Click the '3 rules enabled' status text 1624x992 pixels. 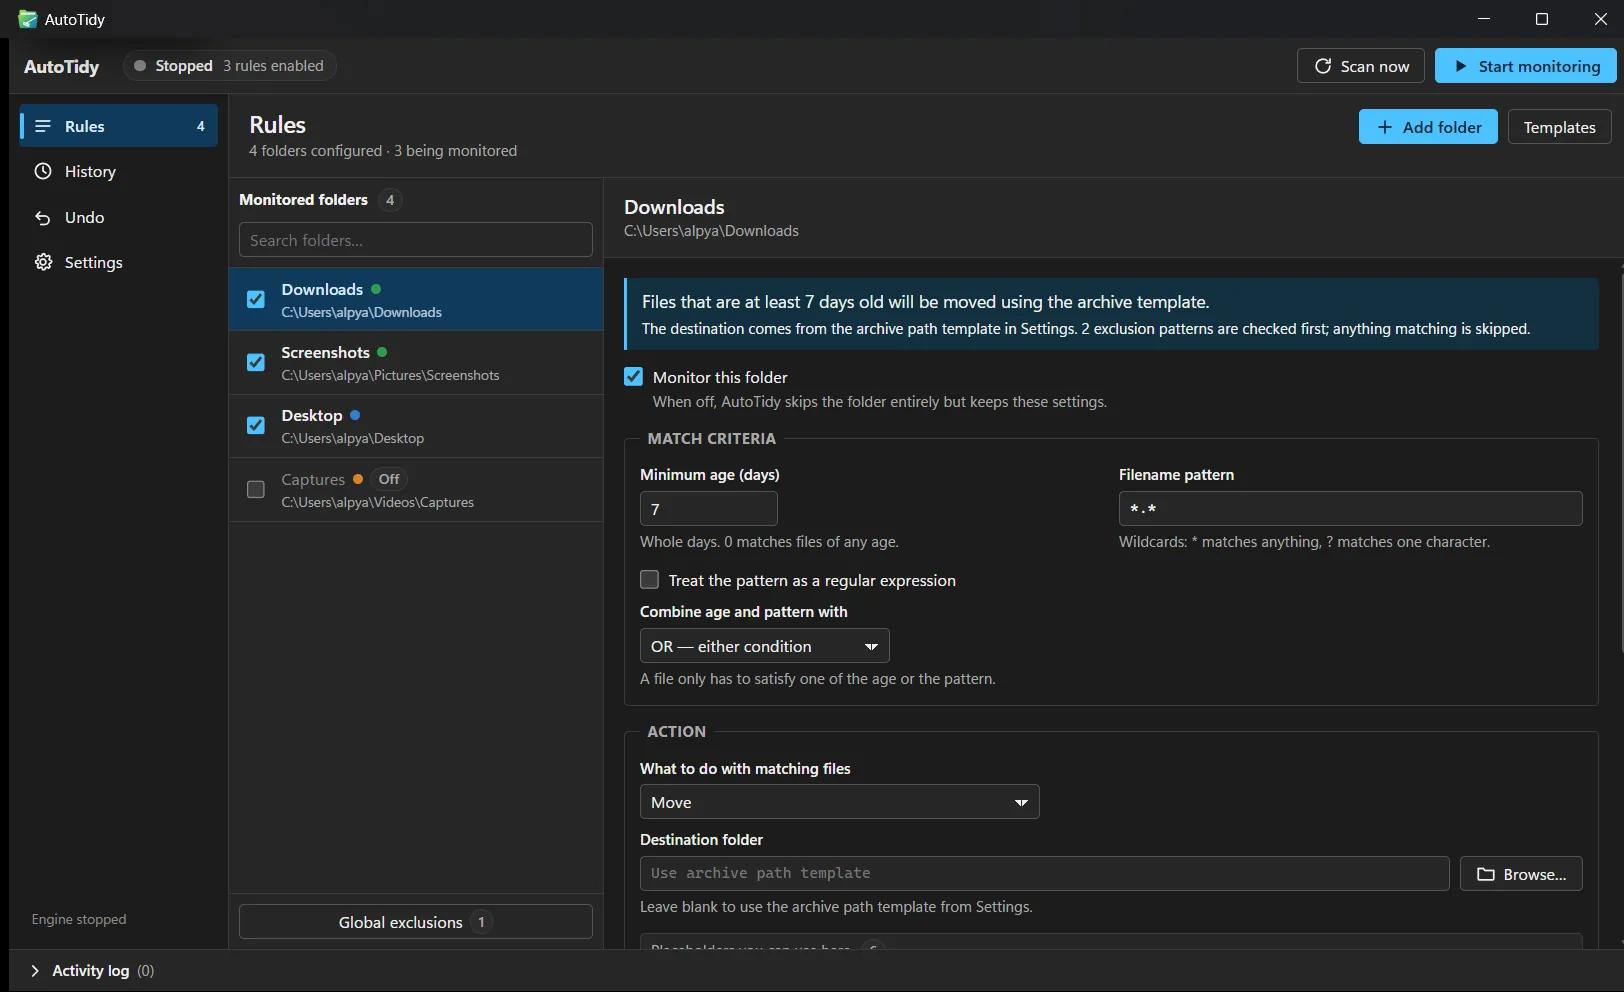tap(273, 66)
